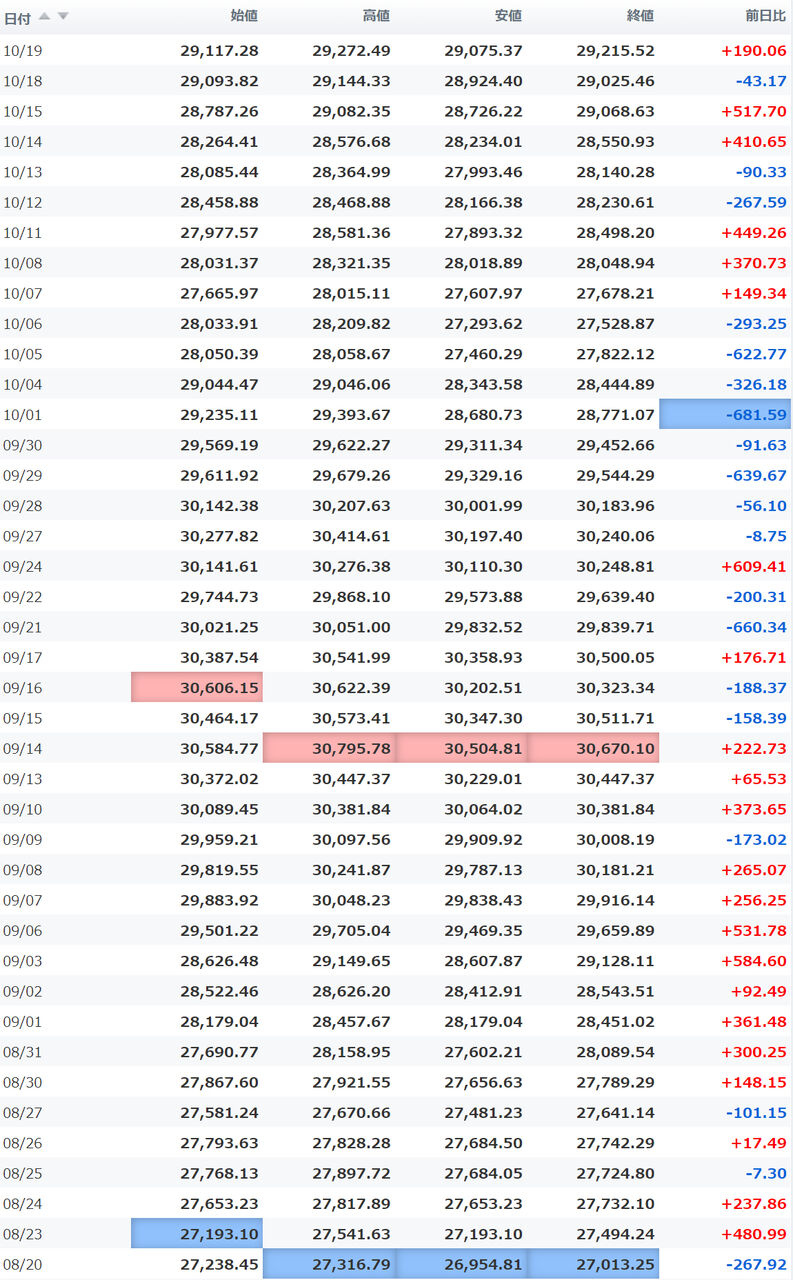Image resolution: width=793 pixels, height=1280 pixels.
Task: Select the 09/15 date cell
Action: [x=23, y=718]
